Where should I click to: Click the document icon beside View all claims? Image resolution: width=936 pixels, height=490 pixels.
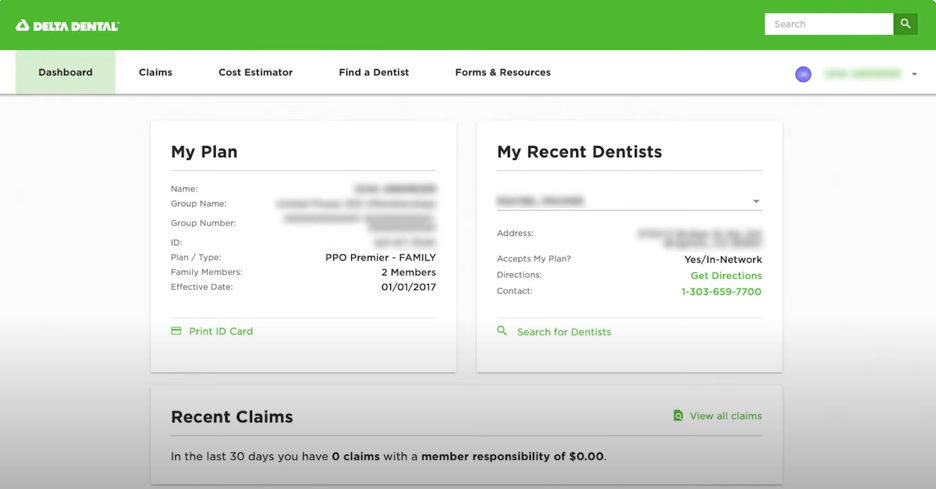pos(678,415)
